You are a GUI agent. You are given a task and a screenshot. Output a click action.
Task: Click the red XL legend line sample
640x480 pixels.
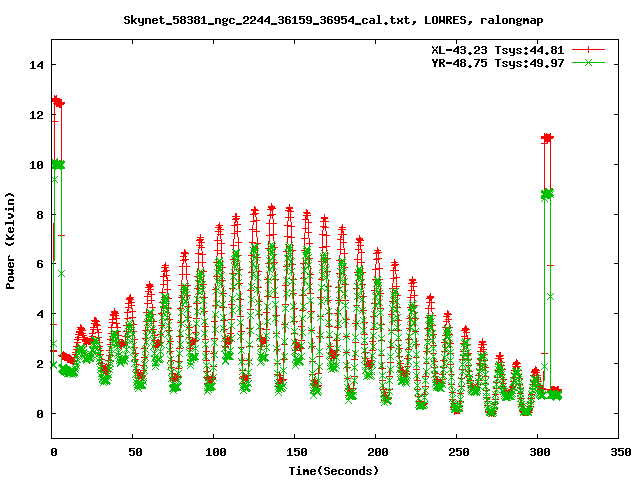[x=588, y=50]
